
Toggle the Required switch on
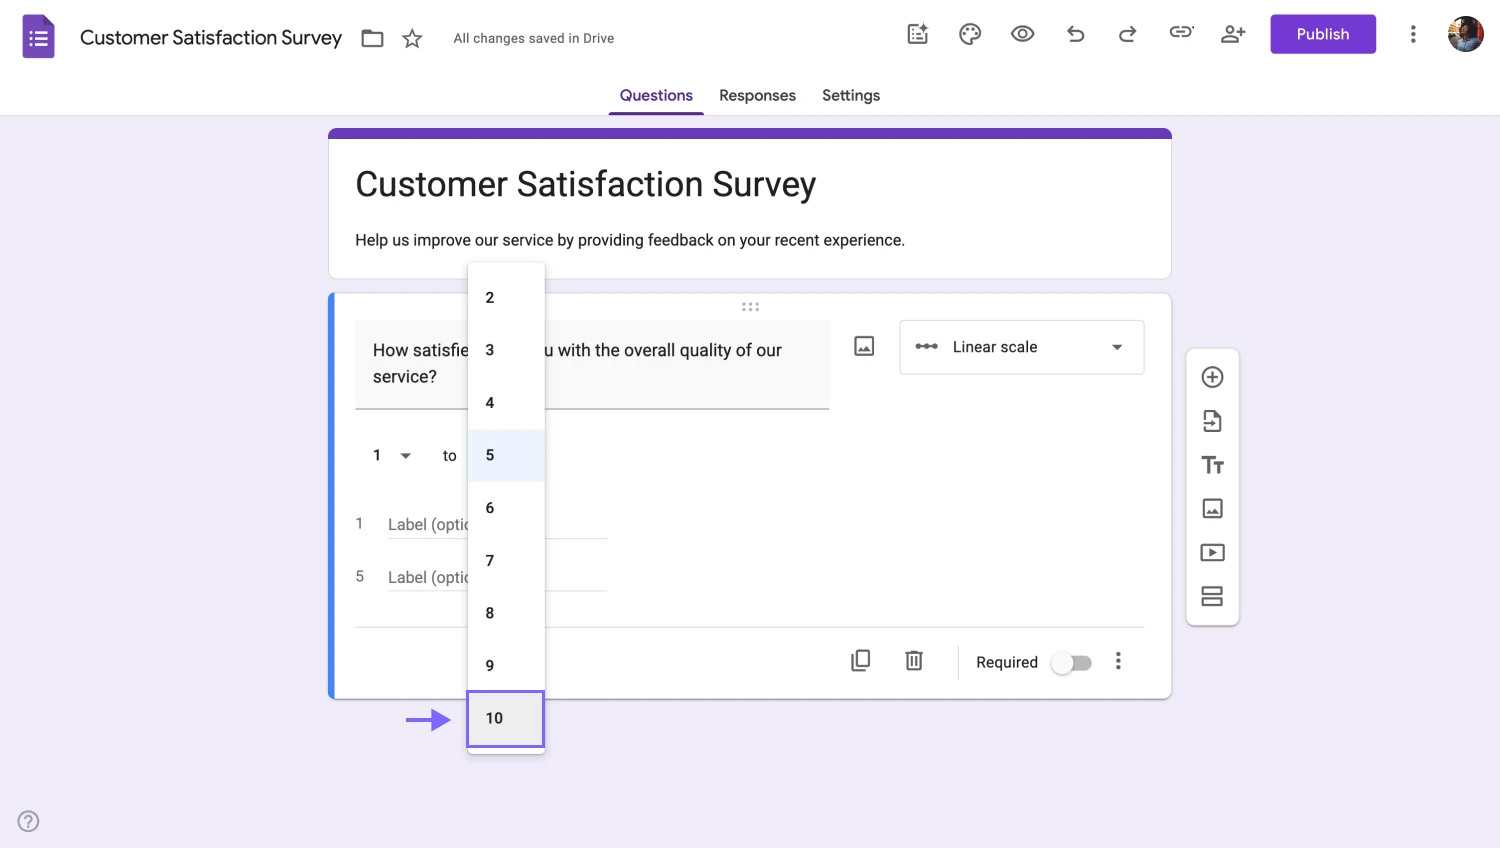[1072, 663]
